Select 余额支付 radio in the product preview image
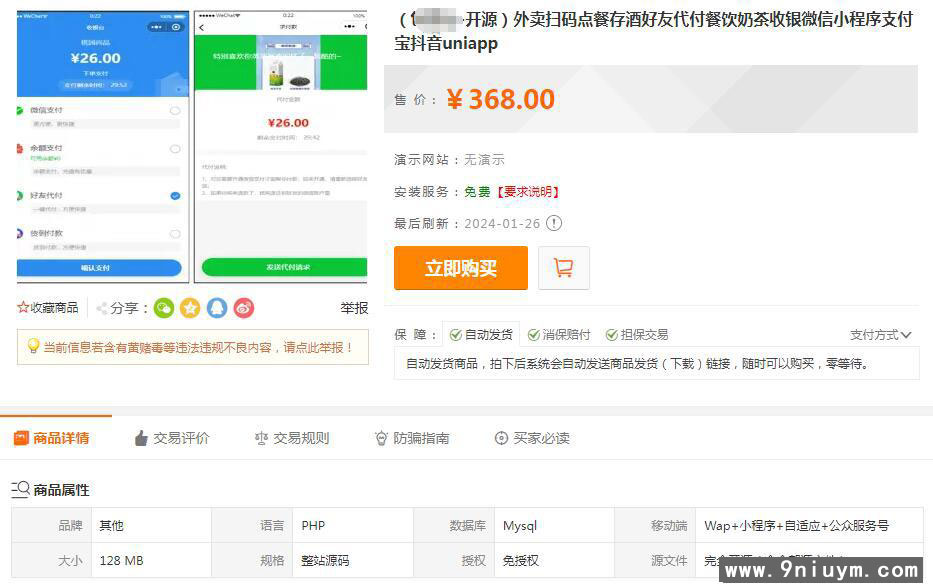The width and height of the screenshot is (933, 588). [x=175, y=149]
